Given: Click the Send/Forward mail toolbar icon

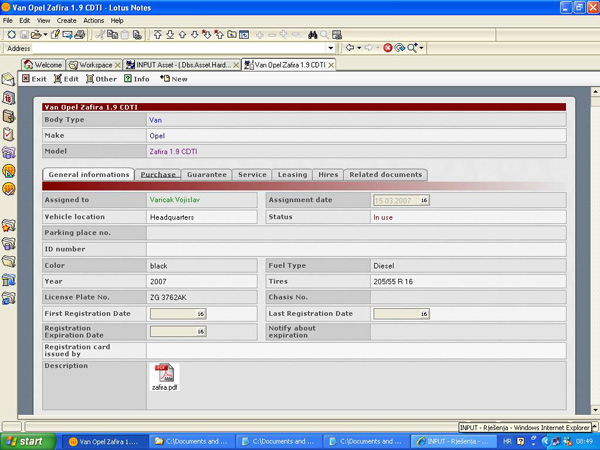Looking at the screenshot, I should click(x=67, y=35).
